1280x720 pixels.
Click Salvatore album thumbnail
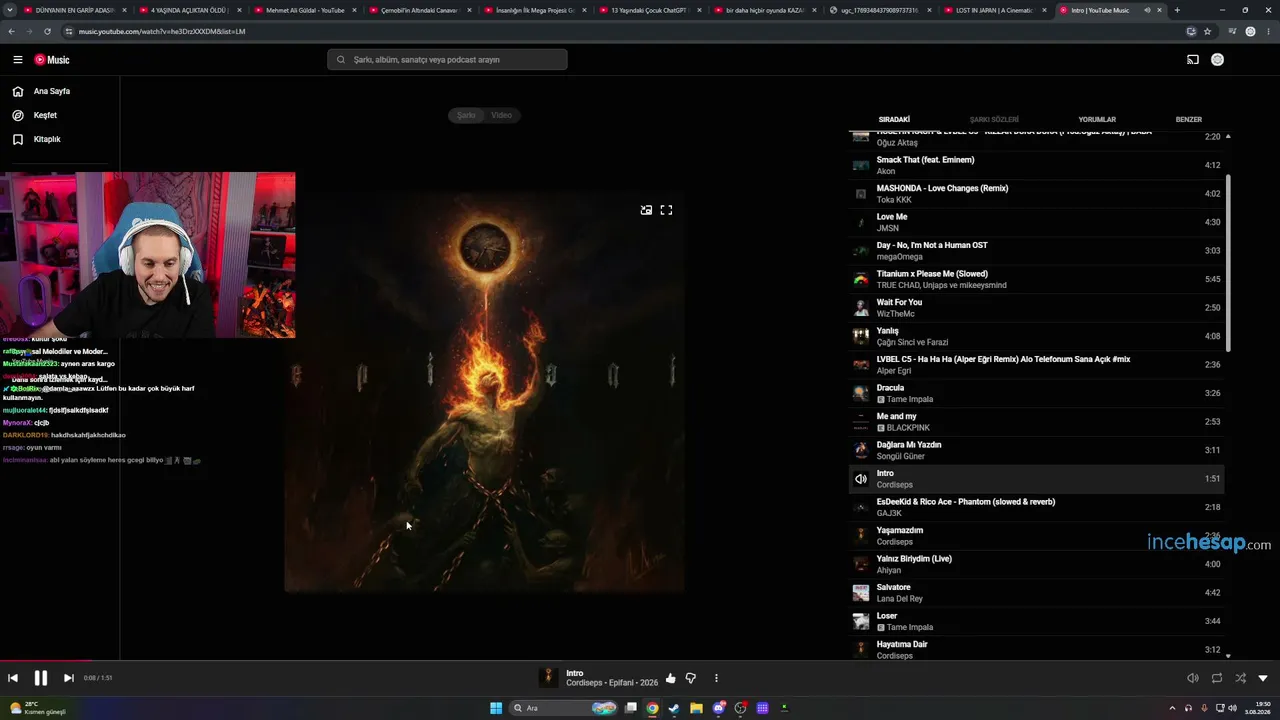pos(860,593)
